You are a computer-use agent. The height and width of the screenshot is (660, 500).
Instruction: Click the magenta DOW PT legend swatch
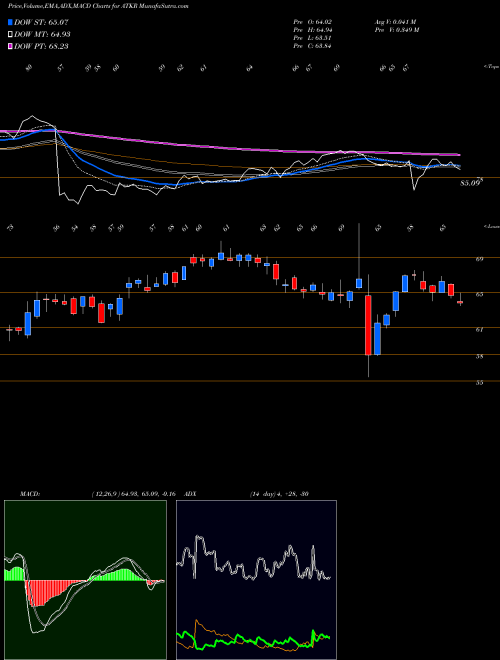click(11, 46)
